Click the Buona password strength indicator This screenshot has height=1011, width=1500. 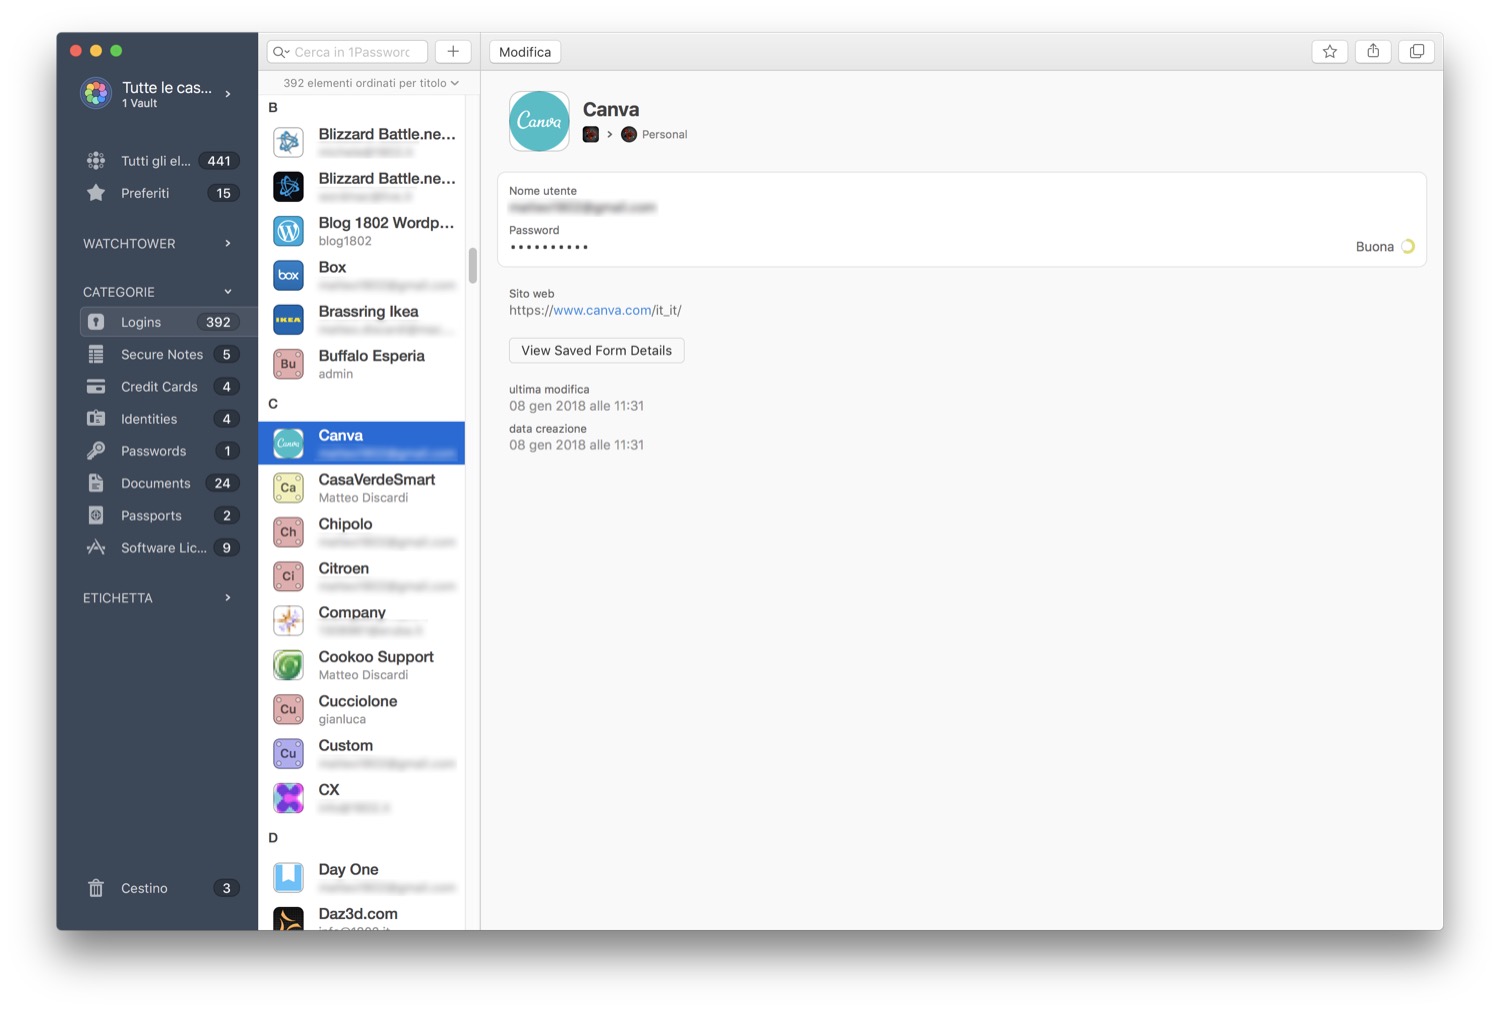tap(1385, 247)
